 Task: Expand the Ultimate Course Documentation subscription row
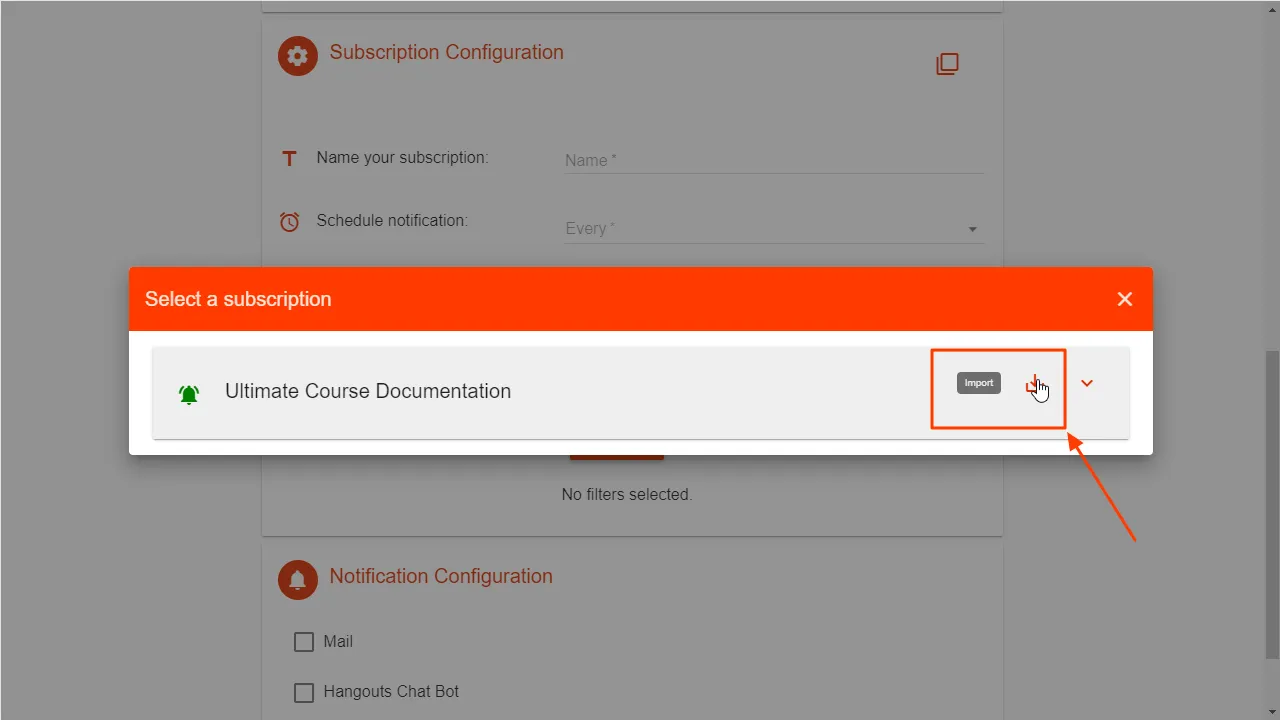click(1087, 383)
